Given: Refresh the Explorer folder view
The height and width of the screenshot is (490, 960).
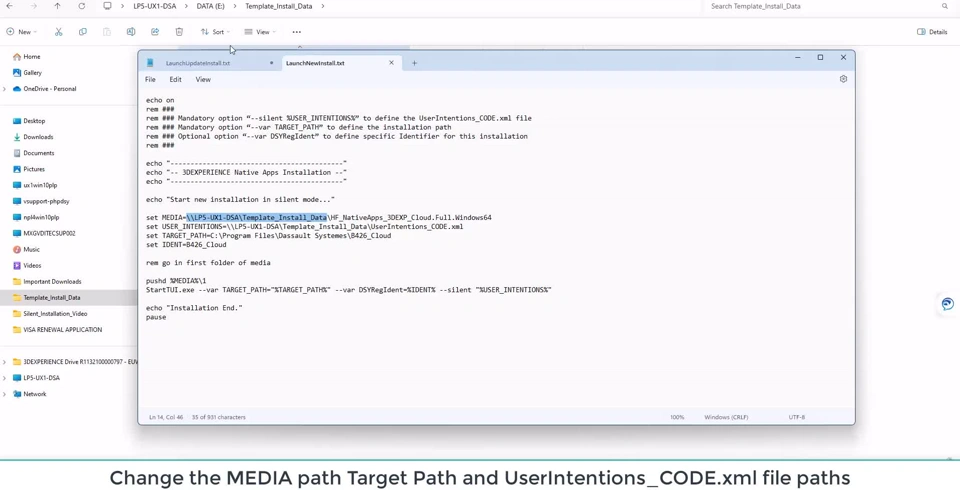Looking at the screenshot, I should click(81, 6).
